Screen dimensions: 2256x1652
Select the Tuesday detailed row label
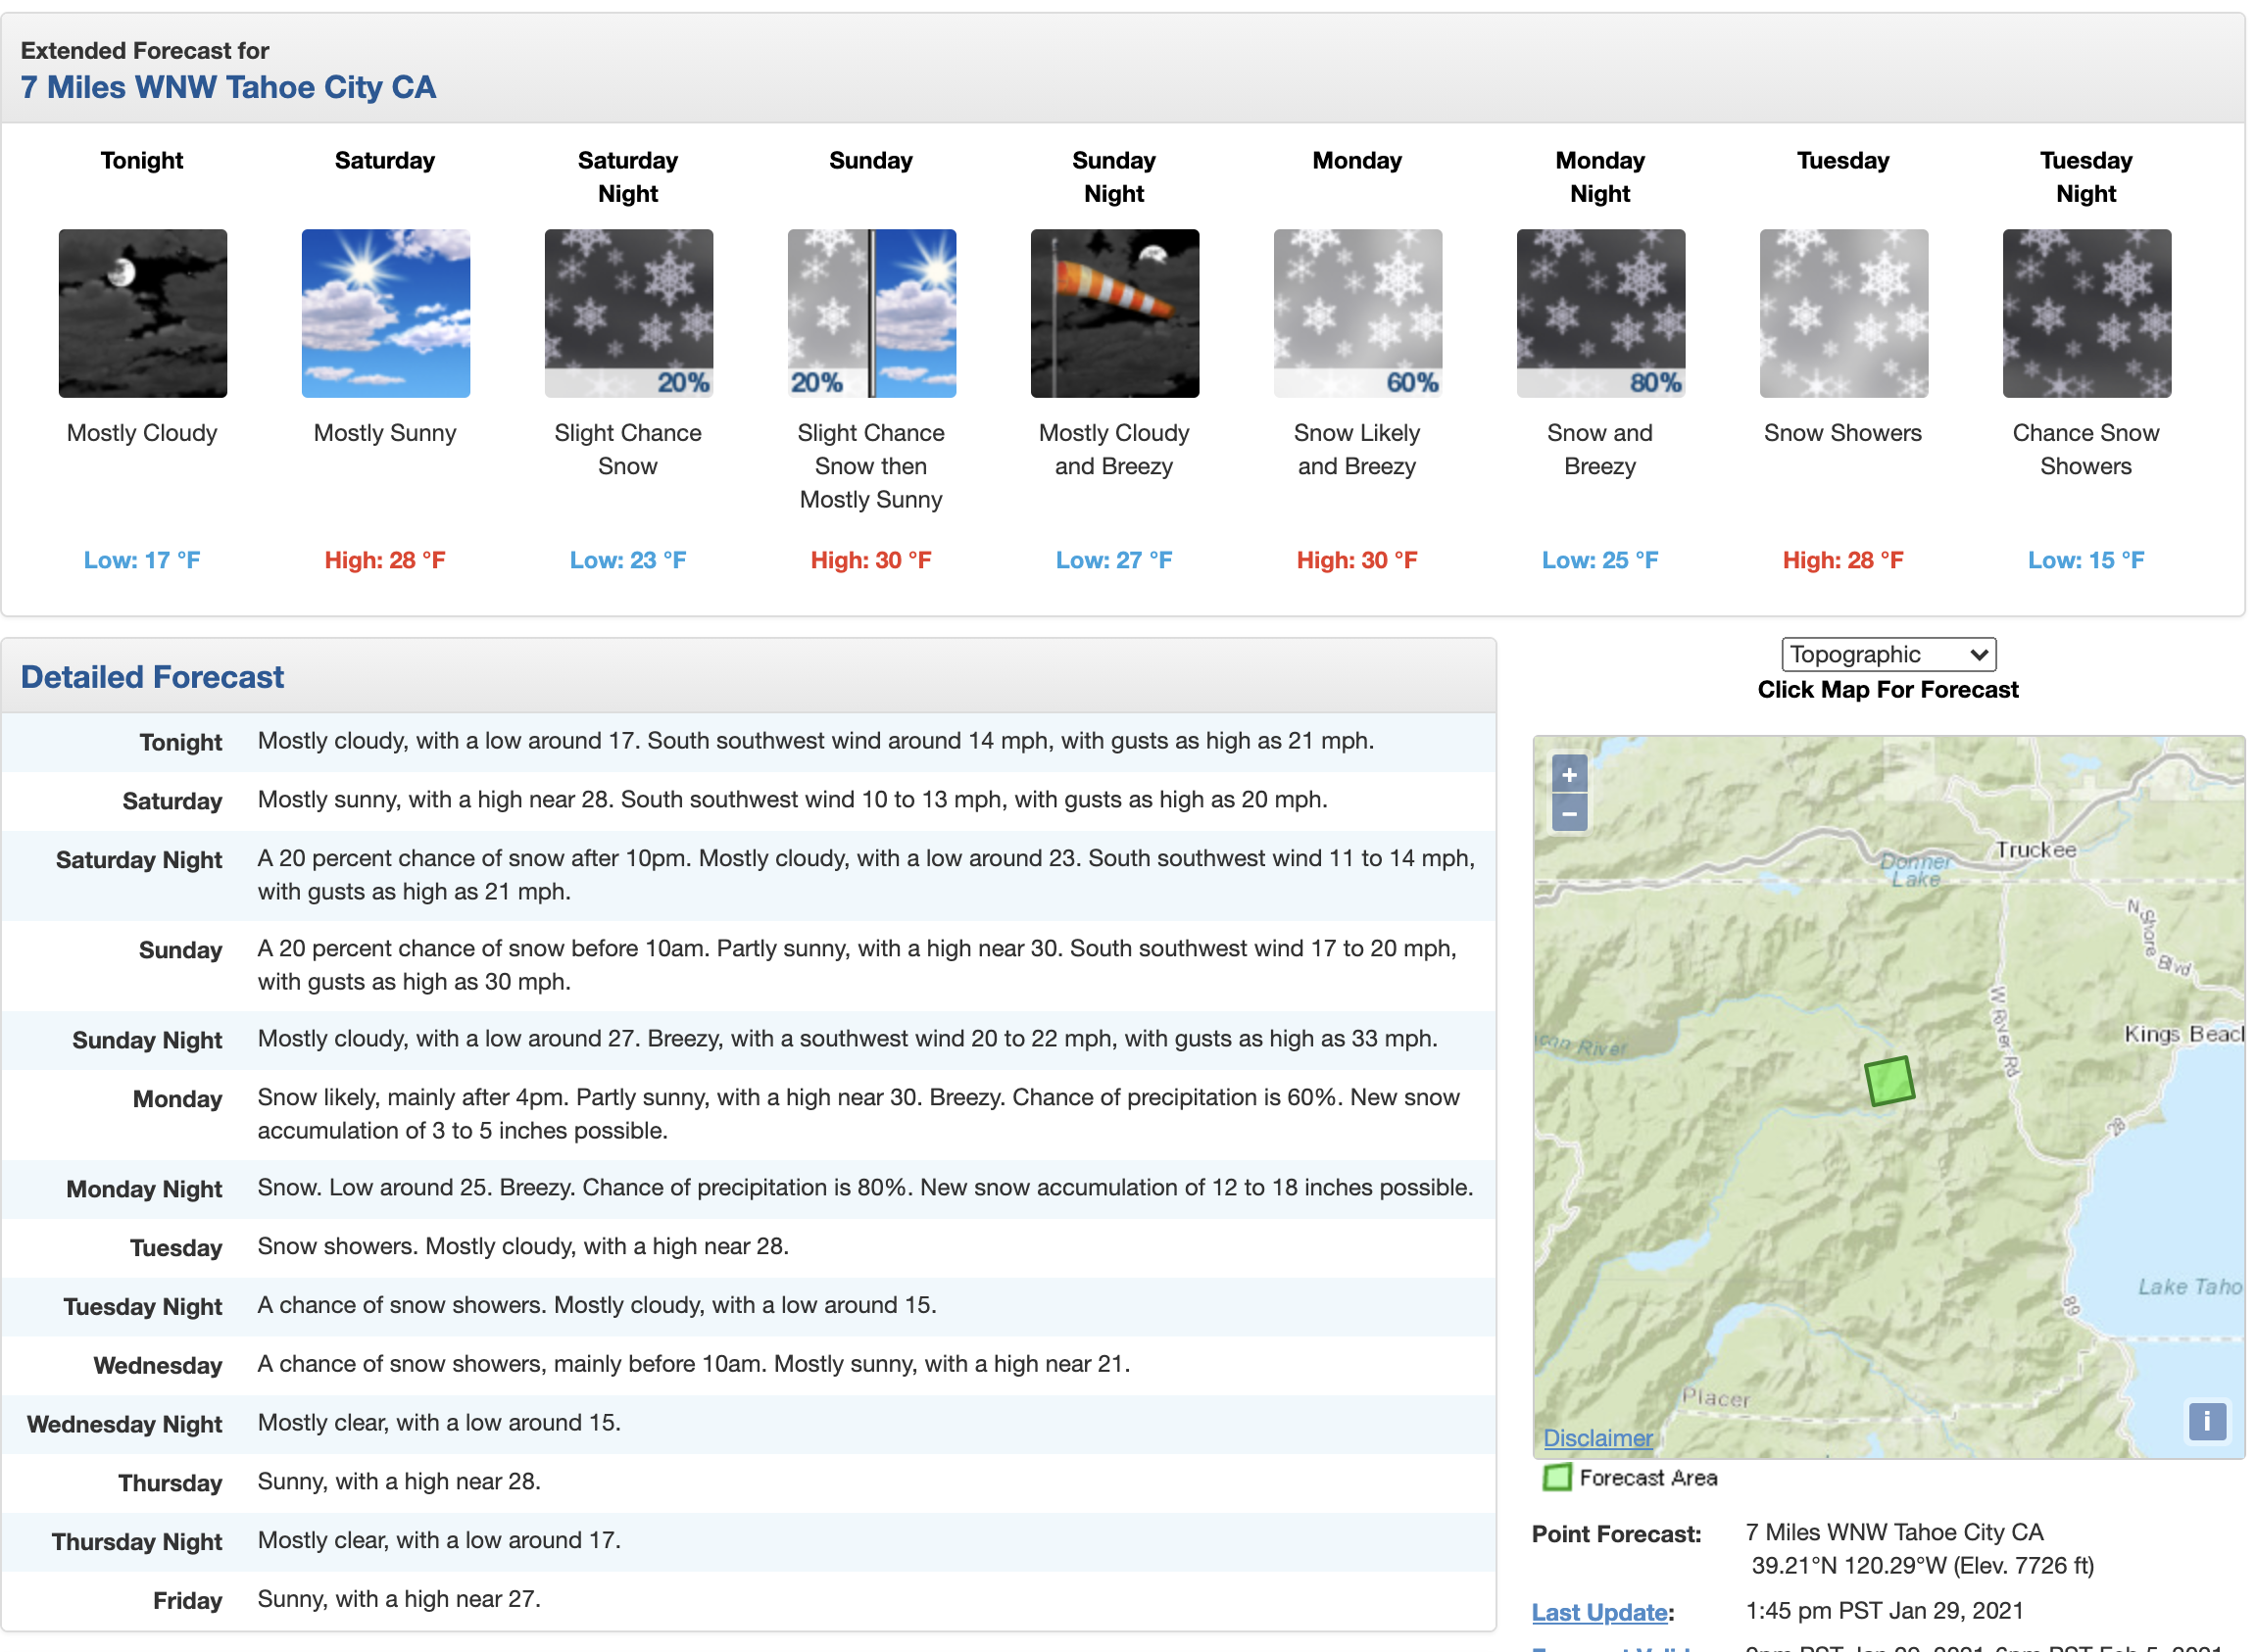176,1249
